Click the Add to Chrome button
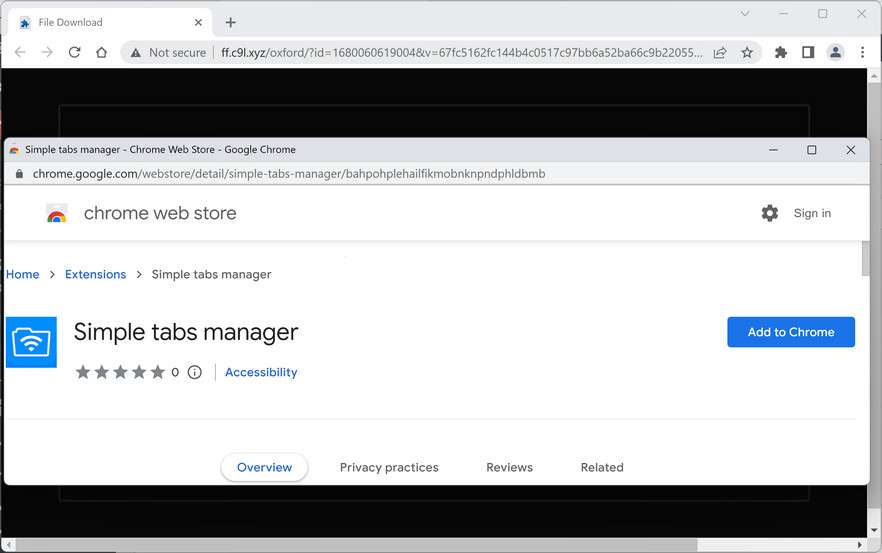 click(x=791, y=332)
